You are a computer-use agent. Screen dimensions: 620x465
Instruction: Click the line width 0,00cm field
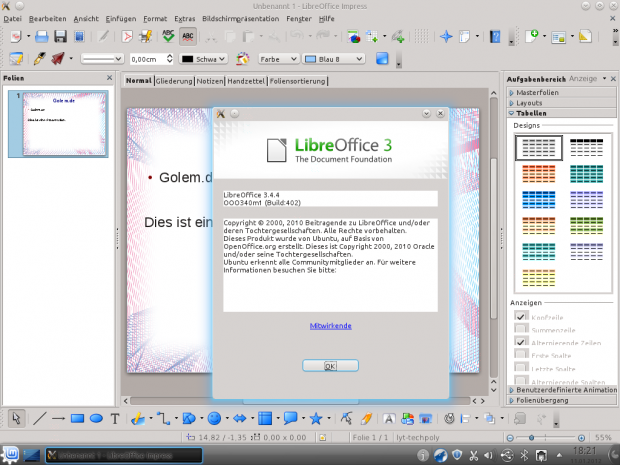[147, 59]
